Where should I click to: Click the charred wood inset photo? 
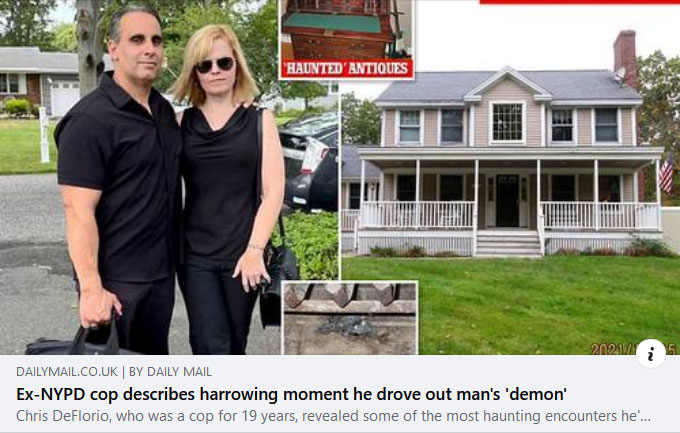(350, 318)
